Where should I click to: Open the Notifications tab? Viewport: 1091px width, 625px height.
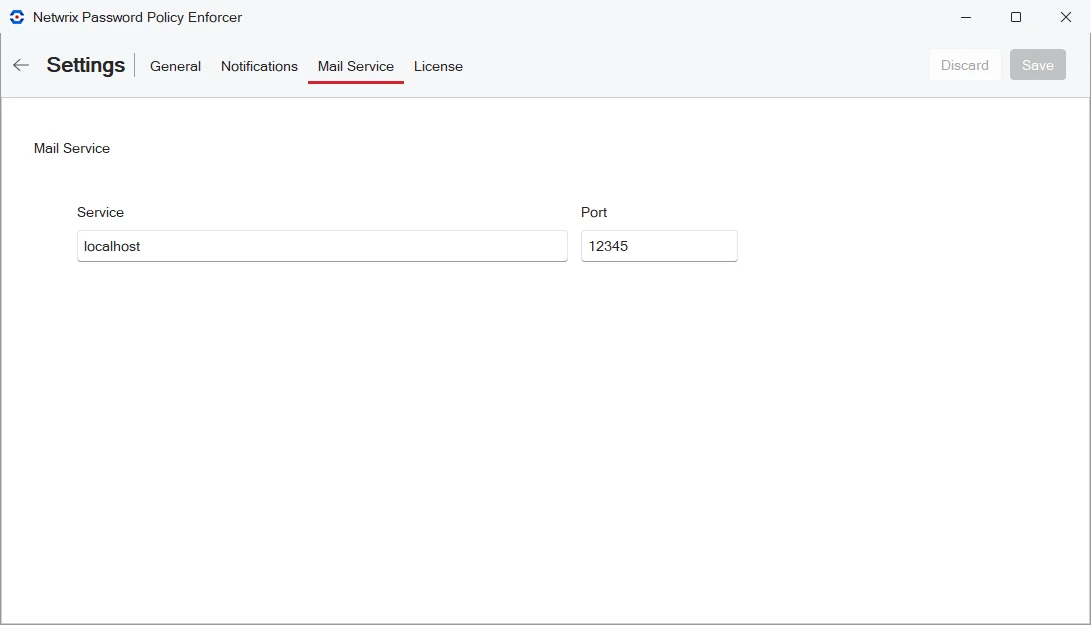(x=259, y=66)
